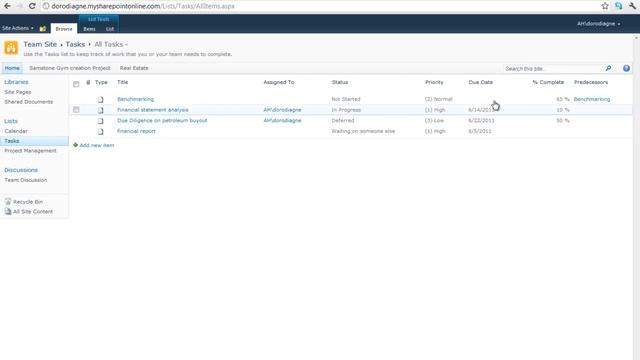The width and height of the screenshot is (640, 360).
Task: Click the page vertical scrollbar
Action: 636,198
